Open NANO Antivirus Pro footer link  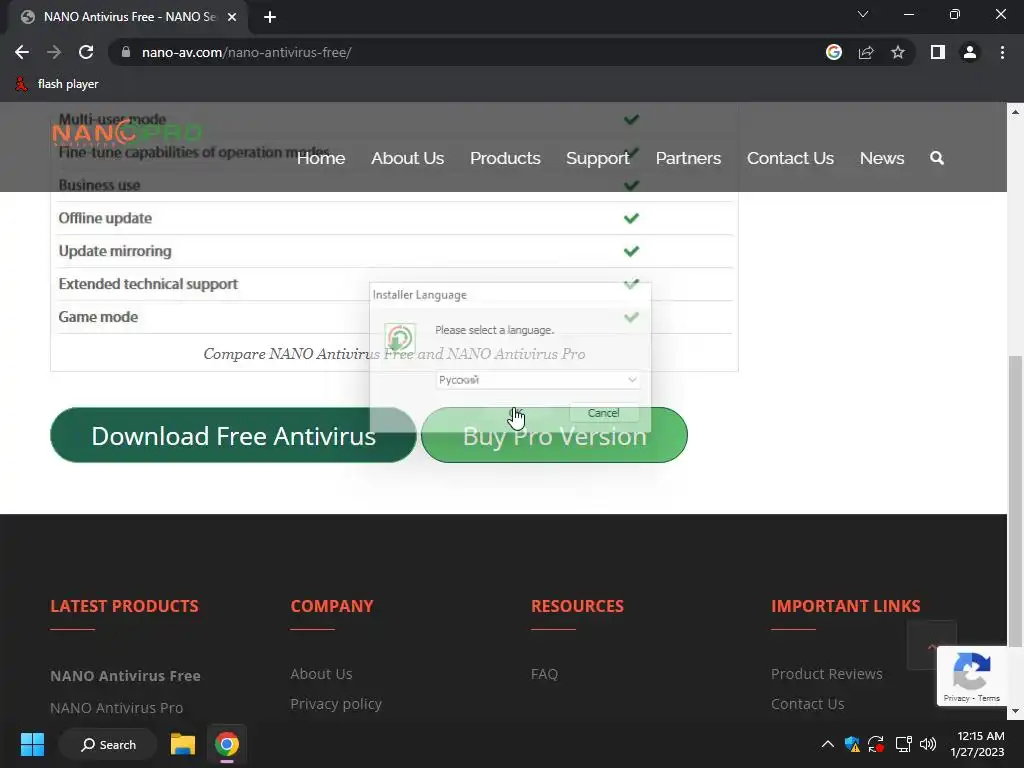117,708
